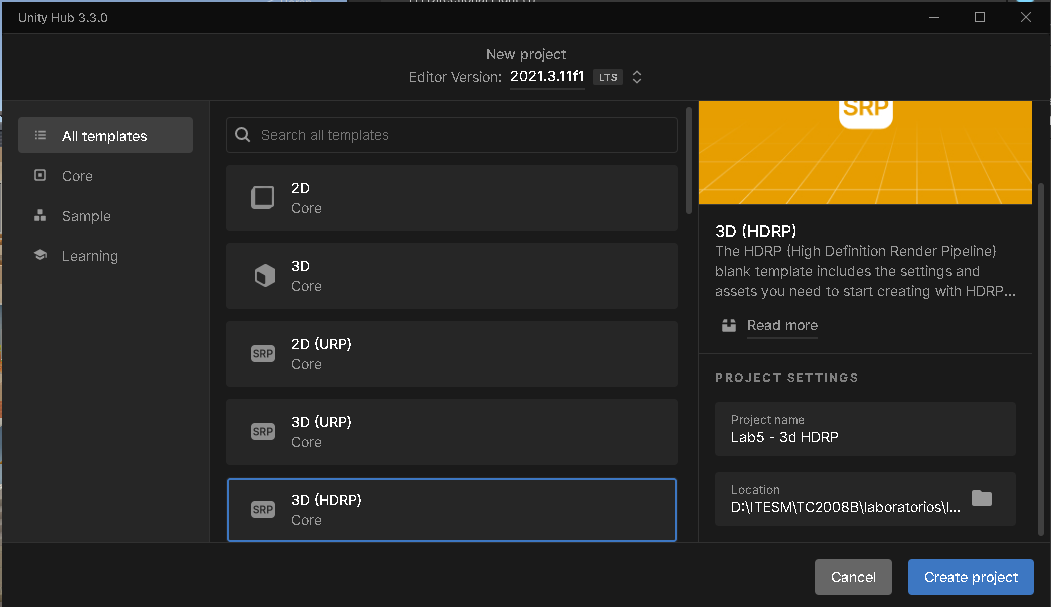The height and width of the screenshot is (607, 1051).
Task: Click the 3D cube template icon
Action: tap(263, 276)
